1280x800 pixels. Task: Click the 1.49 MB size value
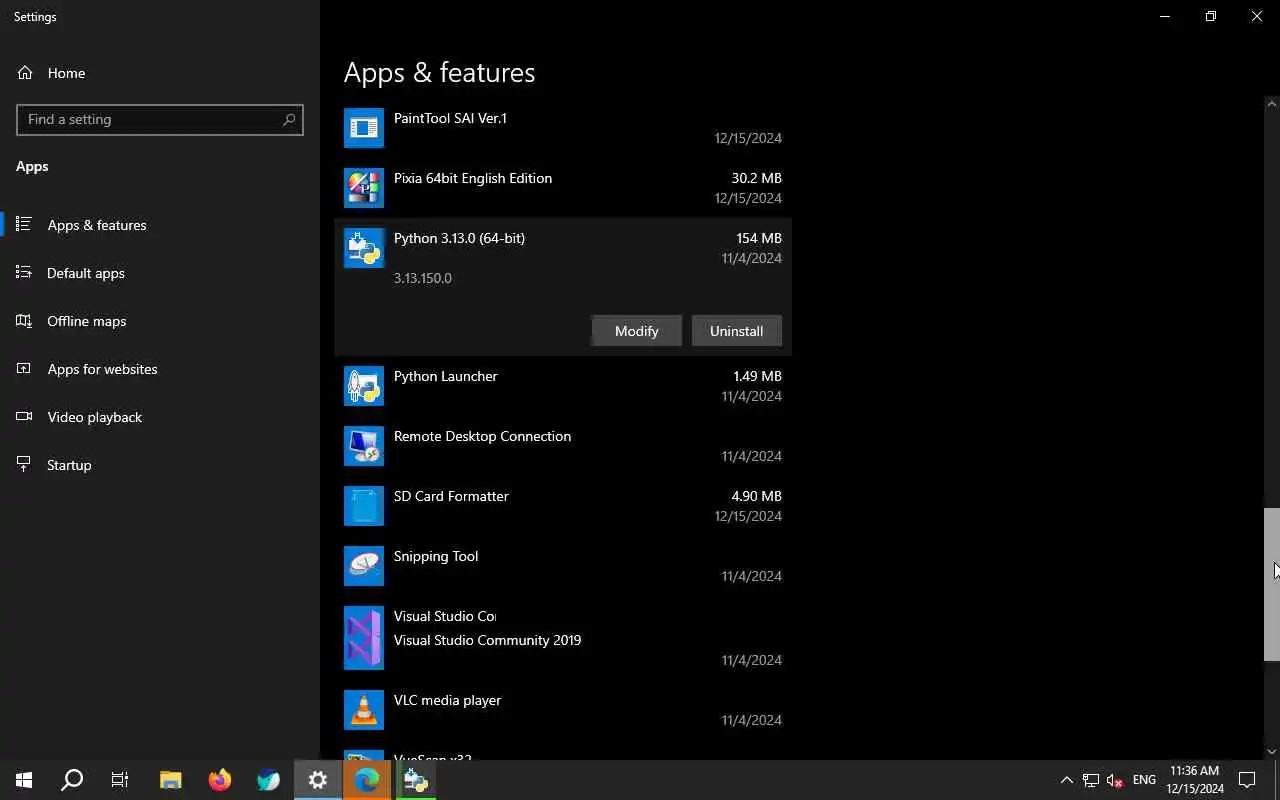tap(757, 376)
